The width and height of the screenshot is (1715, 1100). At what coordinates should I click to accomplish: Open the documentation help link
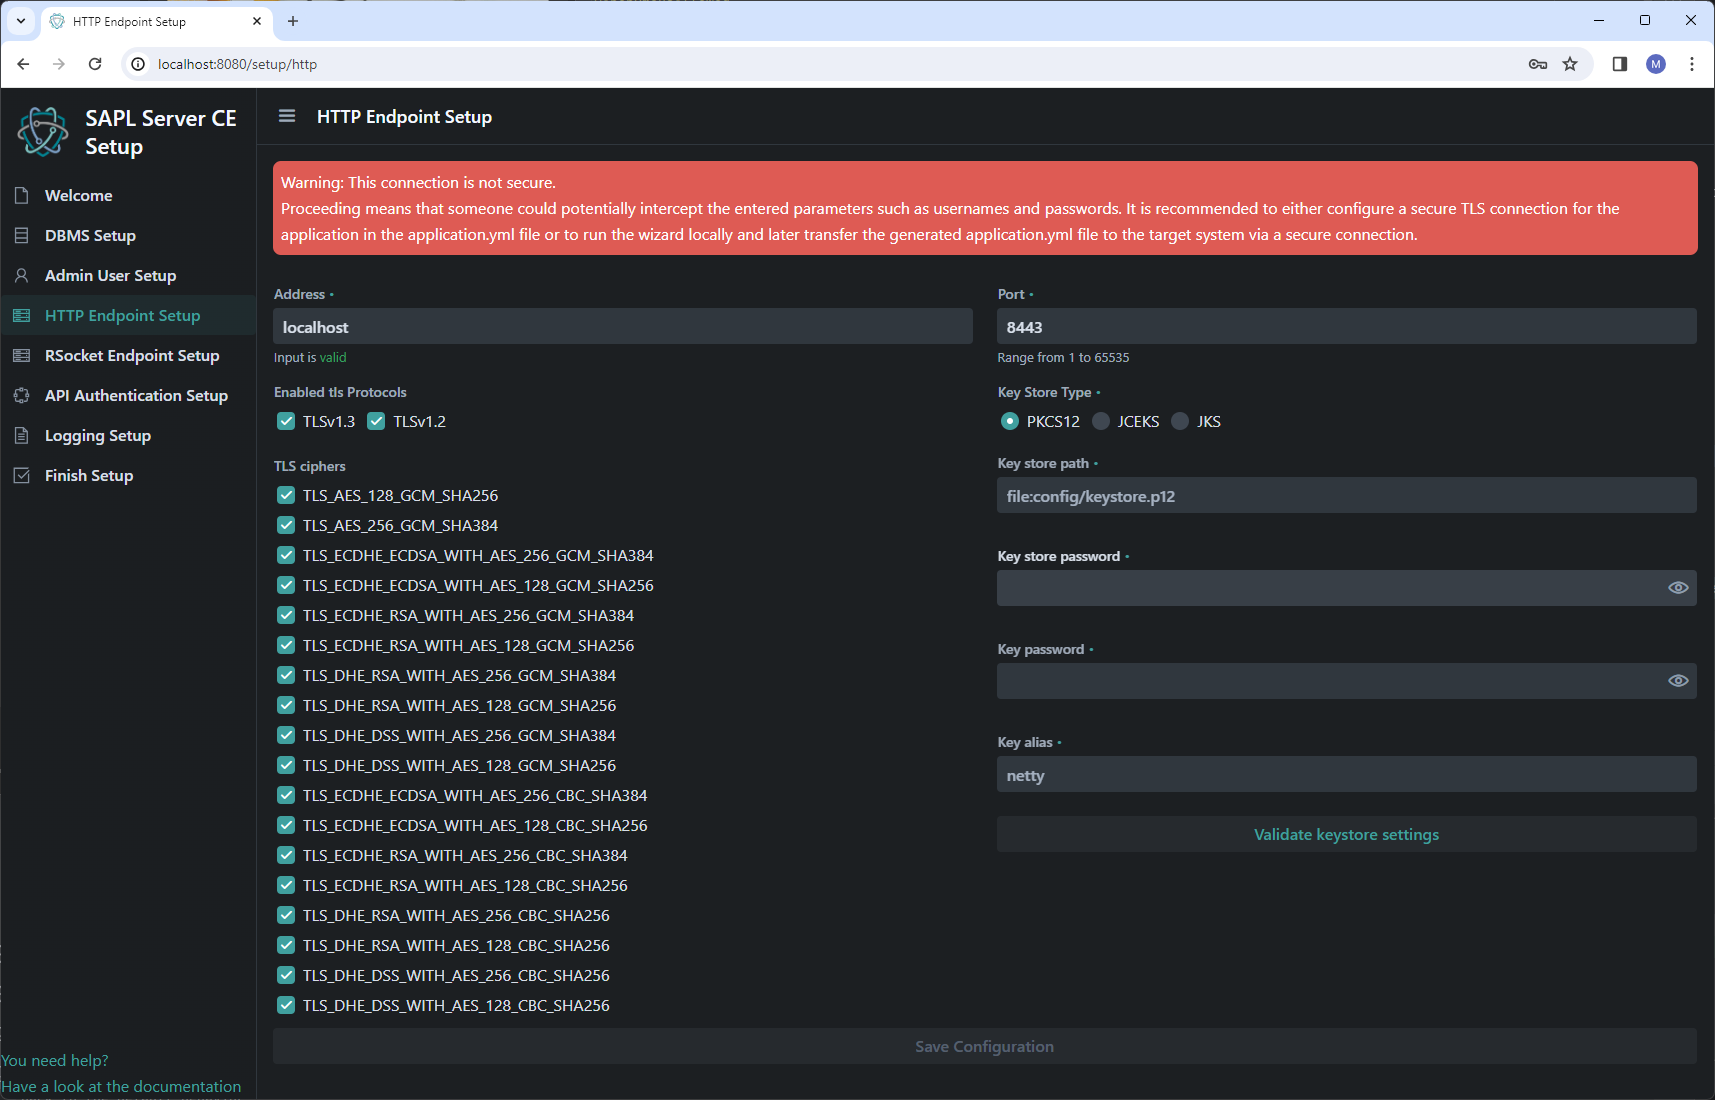[121, 1086]
